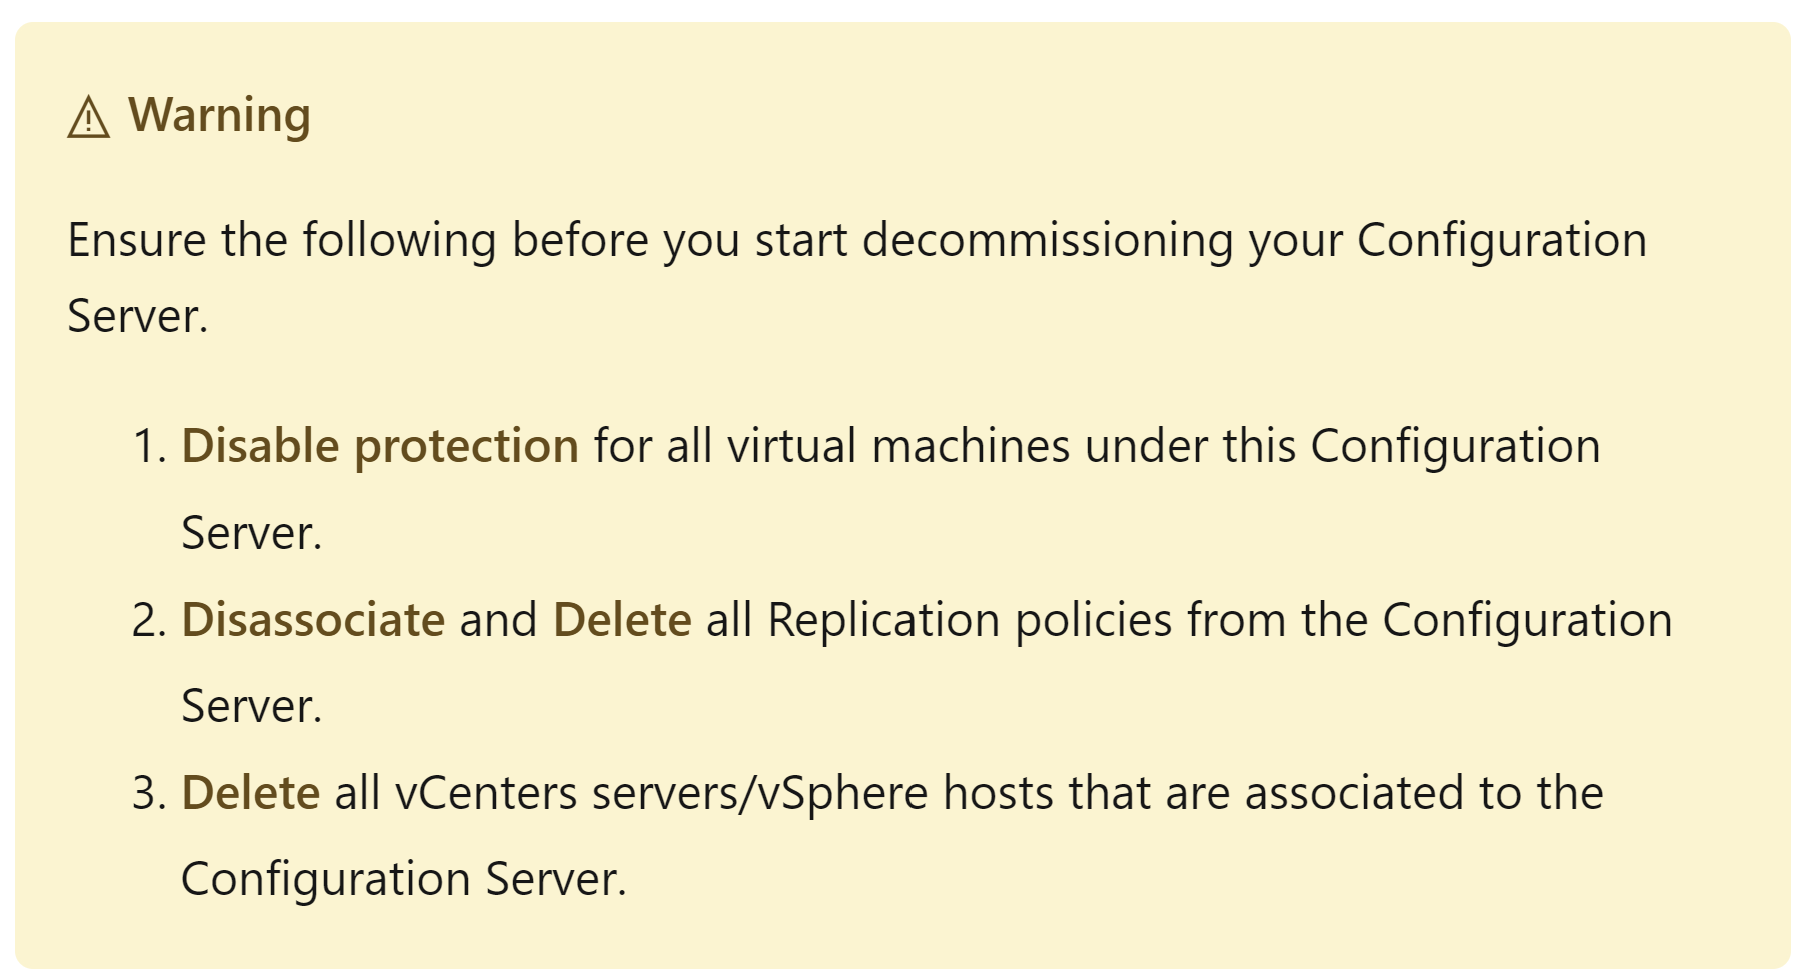1815x972 pixels.
Task: Click the word decommissioning in intro
Action: pos(1048,241)
